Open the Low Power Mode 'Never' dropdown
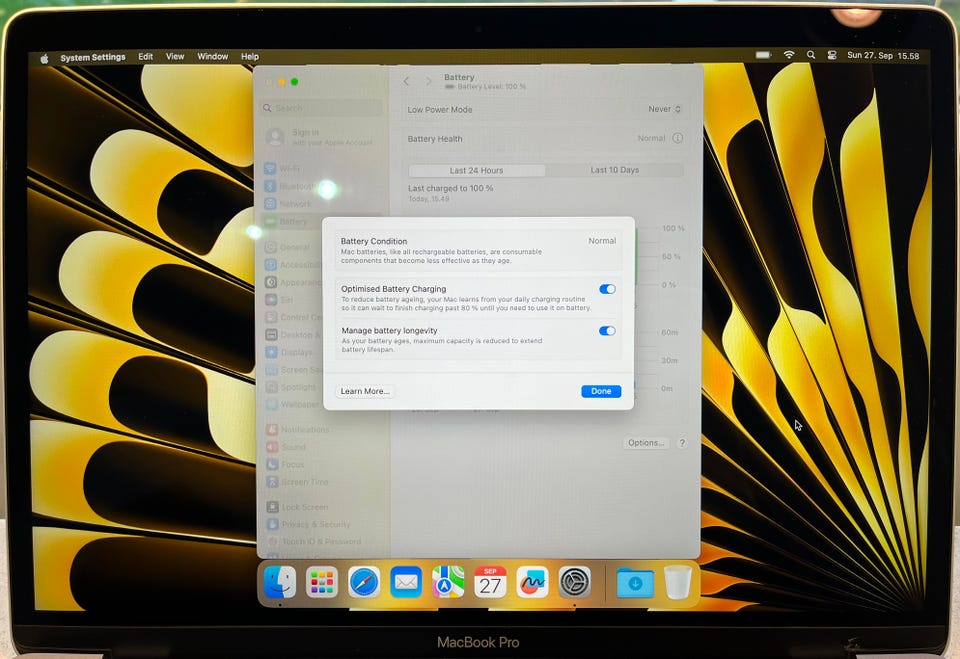This screenshot has width=960, height=659. [664, 109]
